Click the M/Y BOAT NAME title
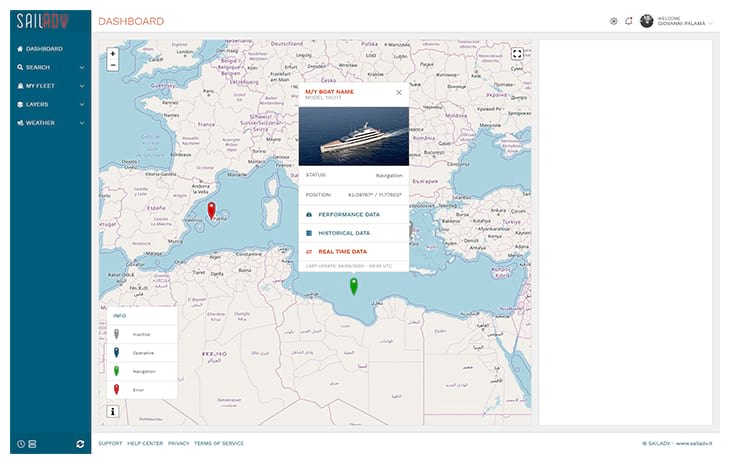The height and width of the screenshot is (464, 730). coord(330,92)
